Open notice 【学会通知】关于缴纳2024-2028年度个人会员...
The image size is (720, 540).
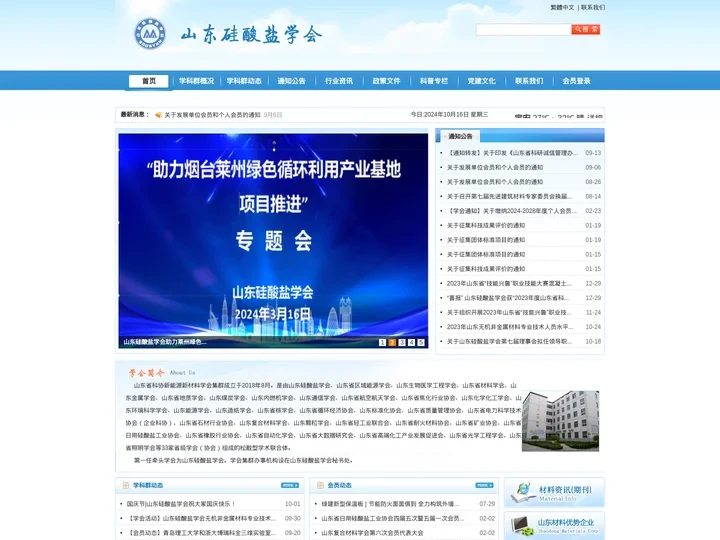click(x=512, y=211)
